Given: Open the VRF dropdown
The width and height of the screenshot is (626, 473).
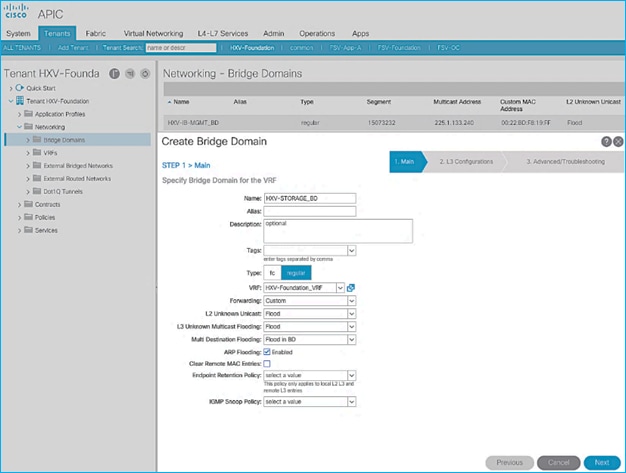Looking at the screenshot, I should [x=340, y=288].
